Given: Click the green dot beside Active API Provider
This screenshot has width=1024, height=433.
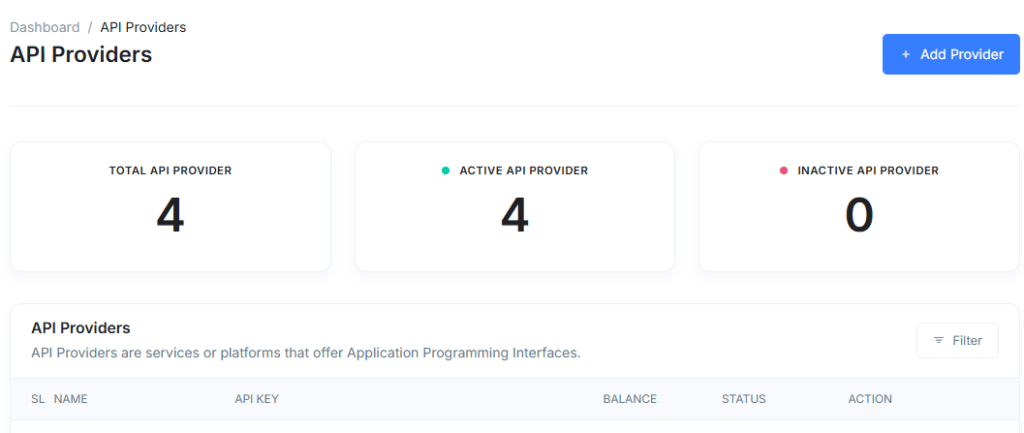Looking at the screenshot, I should (x=446, y=171).
